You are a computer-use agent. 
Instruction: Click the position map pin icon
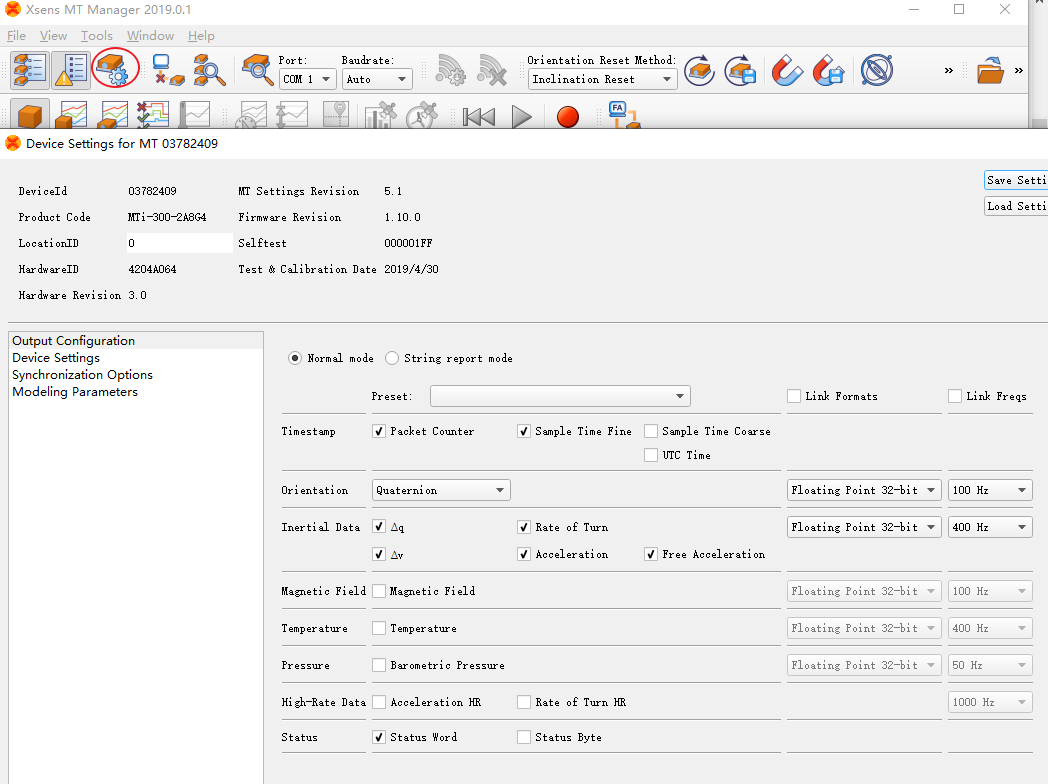336,115
